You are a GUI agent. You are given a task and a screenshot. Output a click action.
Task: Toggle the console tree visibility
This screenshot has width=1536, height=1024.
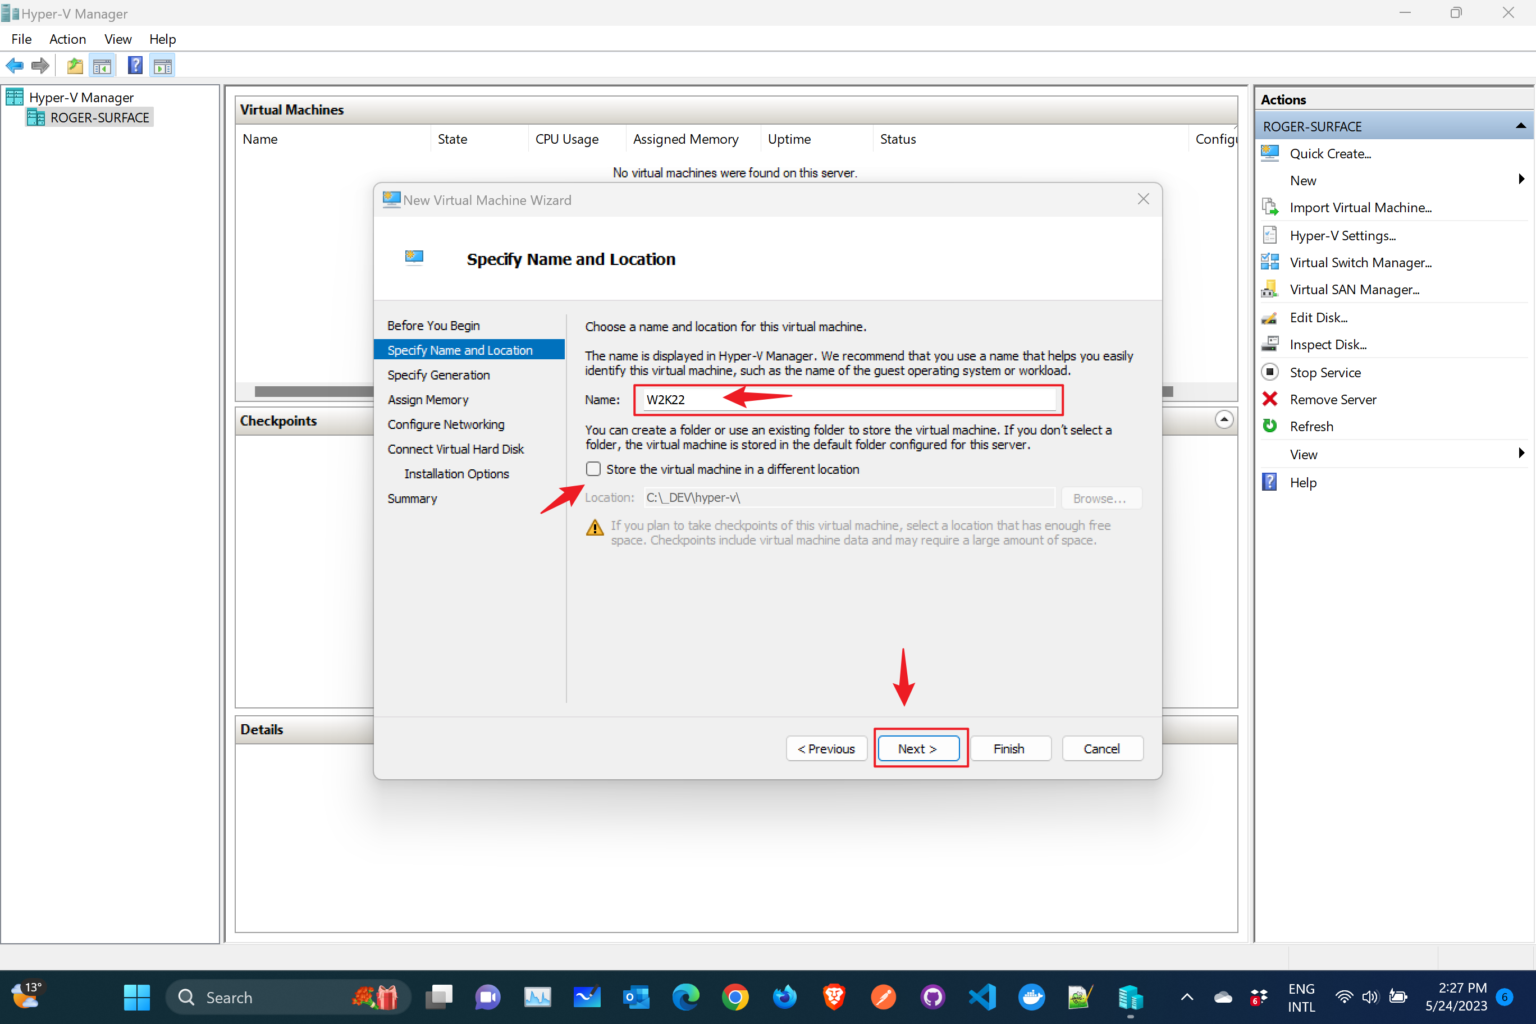pos(102,65)
